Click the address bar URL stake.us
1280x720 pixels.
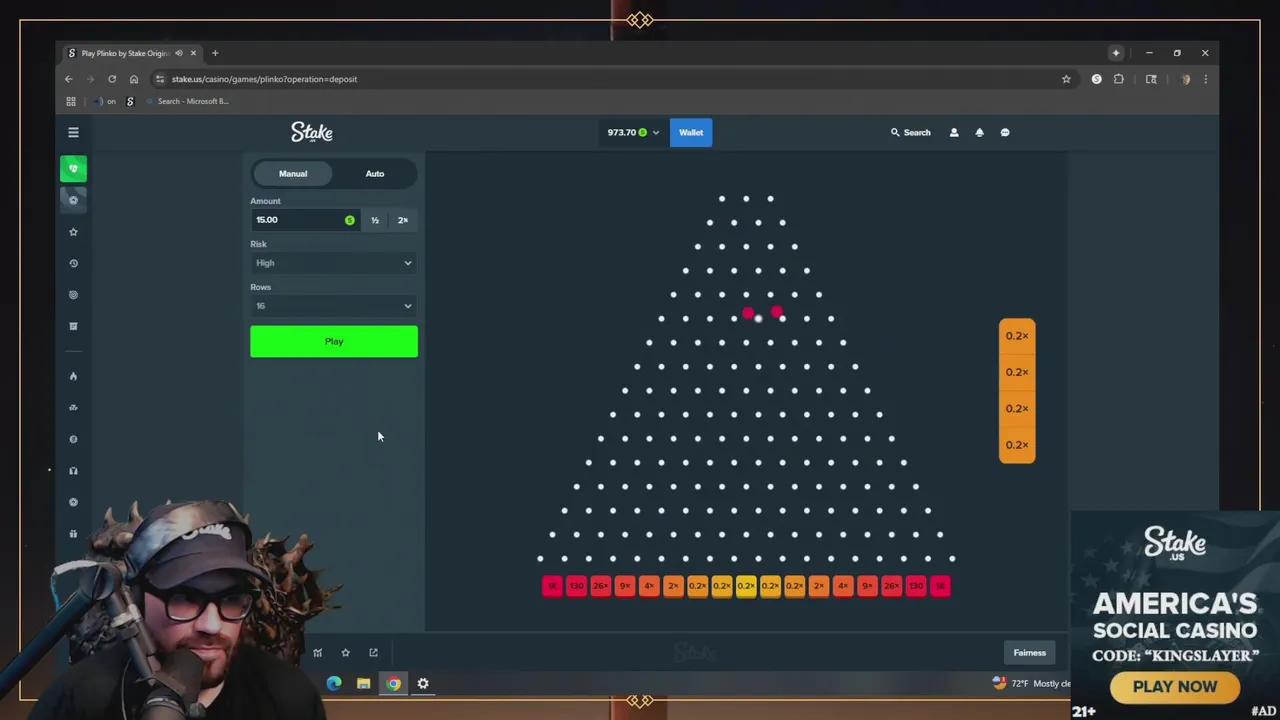[x=264, y=79]
